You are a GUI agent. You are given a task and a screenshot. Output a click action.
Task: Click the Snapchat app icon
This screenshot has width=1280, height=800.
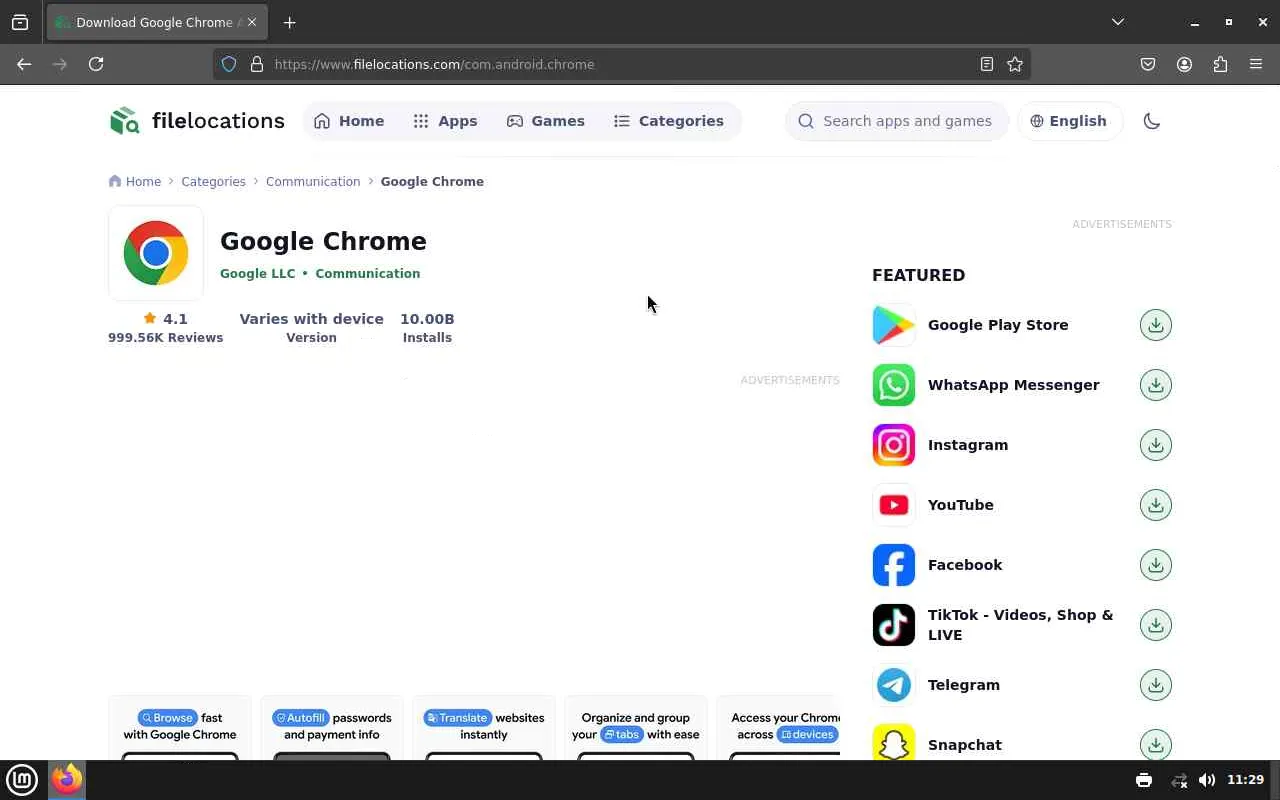click(x=894, y=742)
